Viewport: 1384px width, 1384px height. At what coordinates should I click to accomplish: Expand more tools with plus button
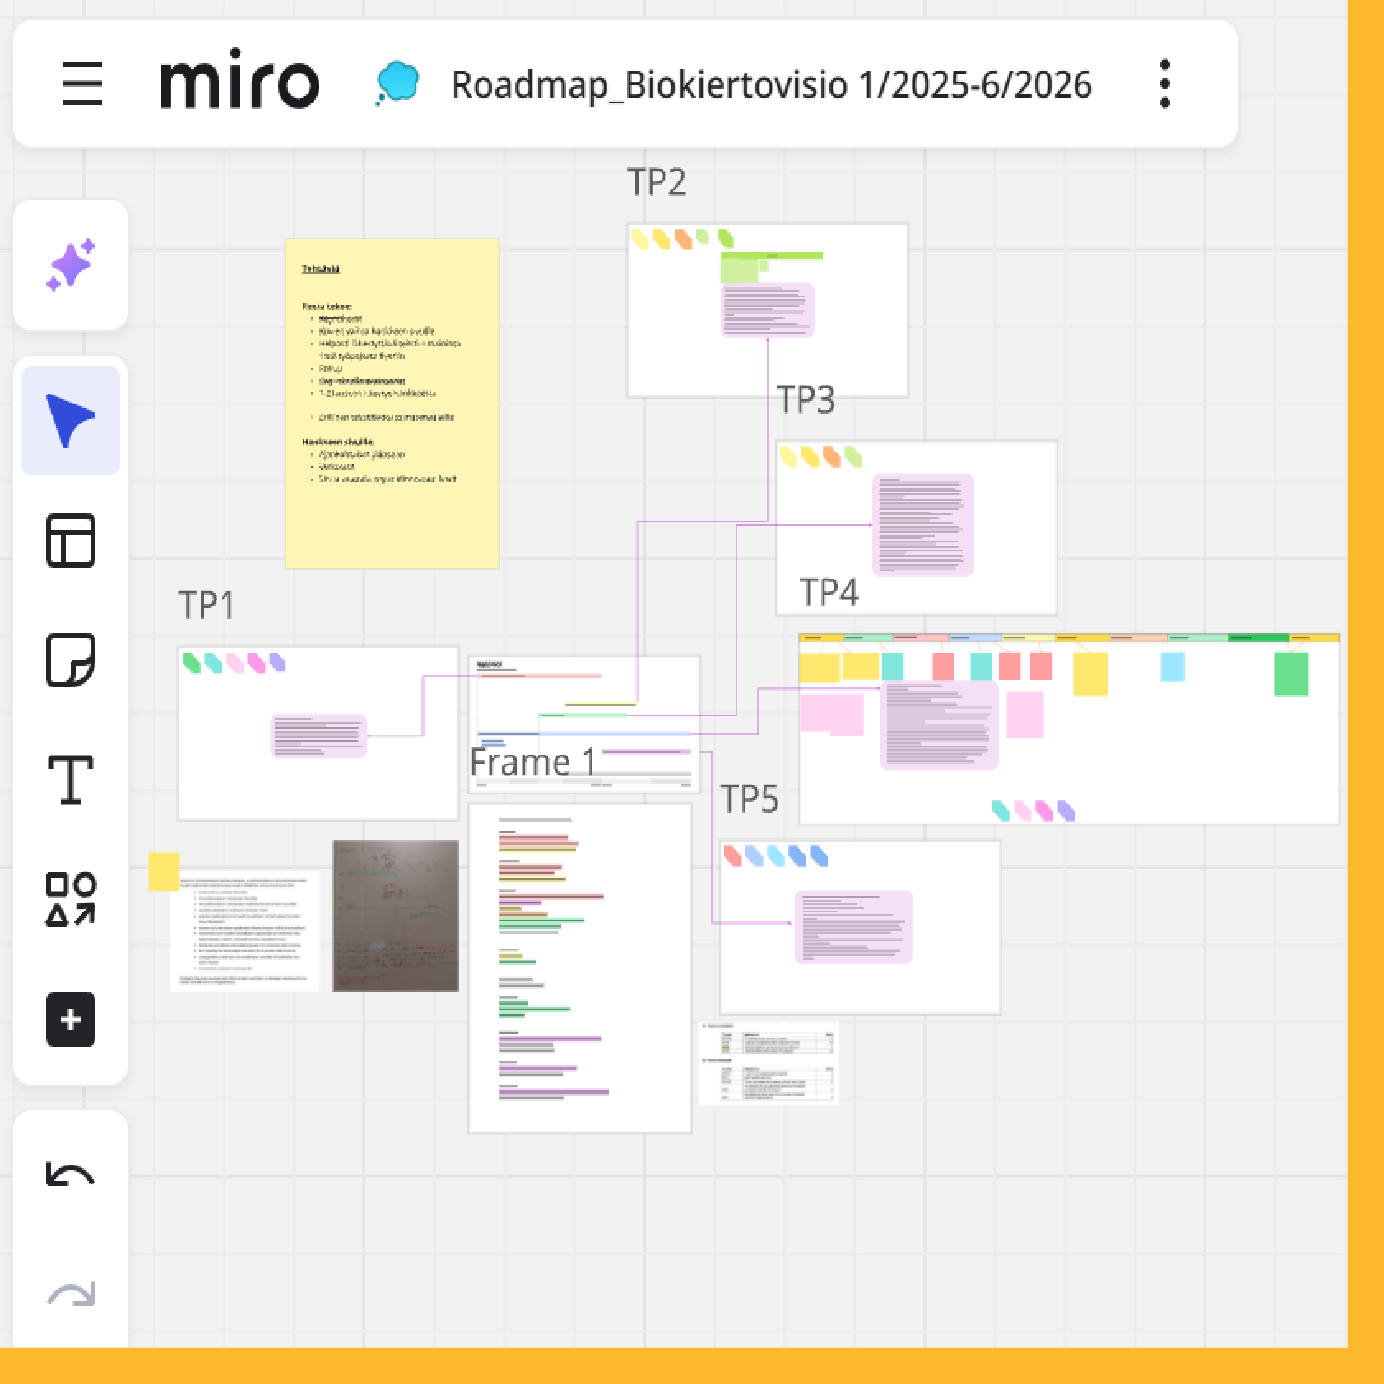click(x=71, y=1019)
